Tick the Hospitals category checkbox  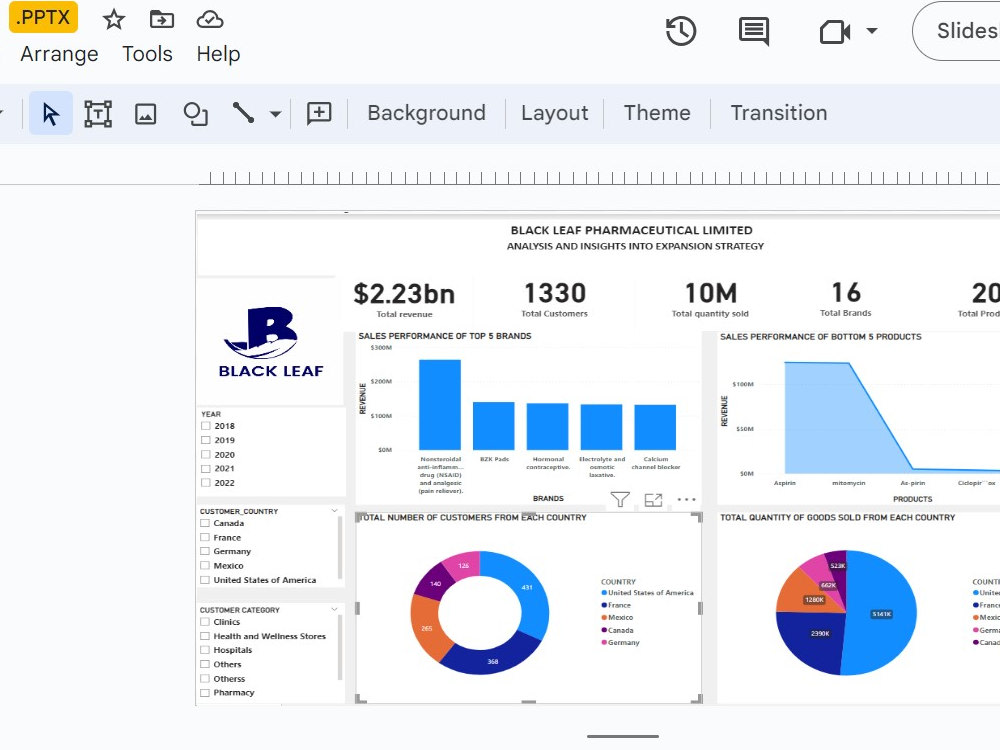205,650
